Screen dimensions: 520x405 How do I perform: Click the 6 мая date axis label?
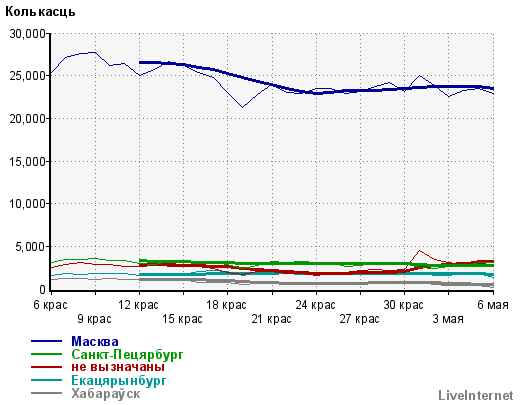pos(493,305)
